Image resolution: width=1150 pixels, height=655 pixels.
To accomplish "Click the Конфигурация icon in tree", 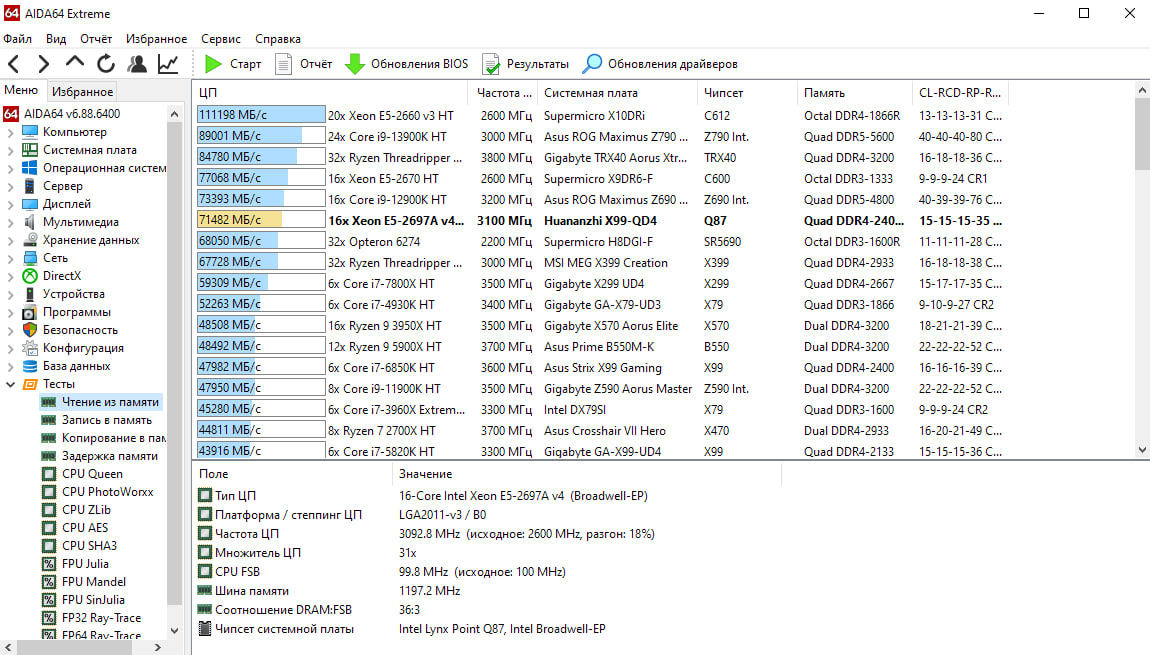I will (30, 348).
